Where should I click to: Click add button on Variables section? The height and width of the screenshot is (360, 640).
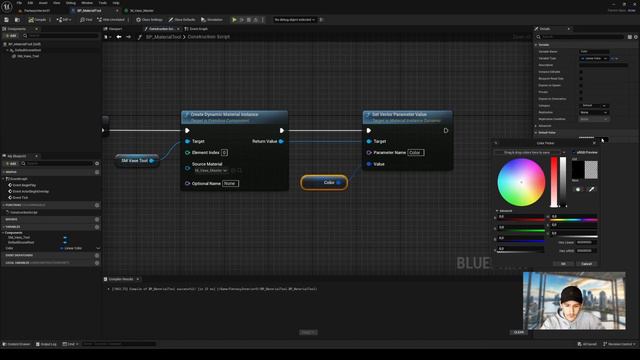(x=97, y=227)
